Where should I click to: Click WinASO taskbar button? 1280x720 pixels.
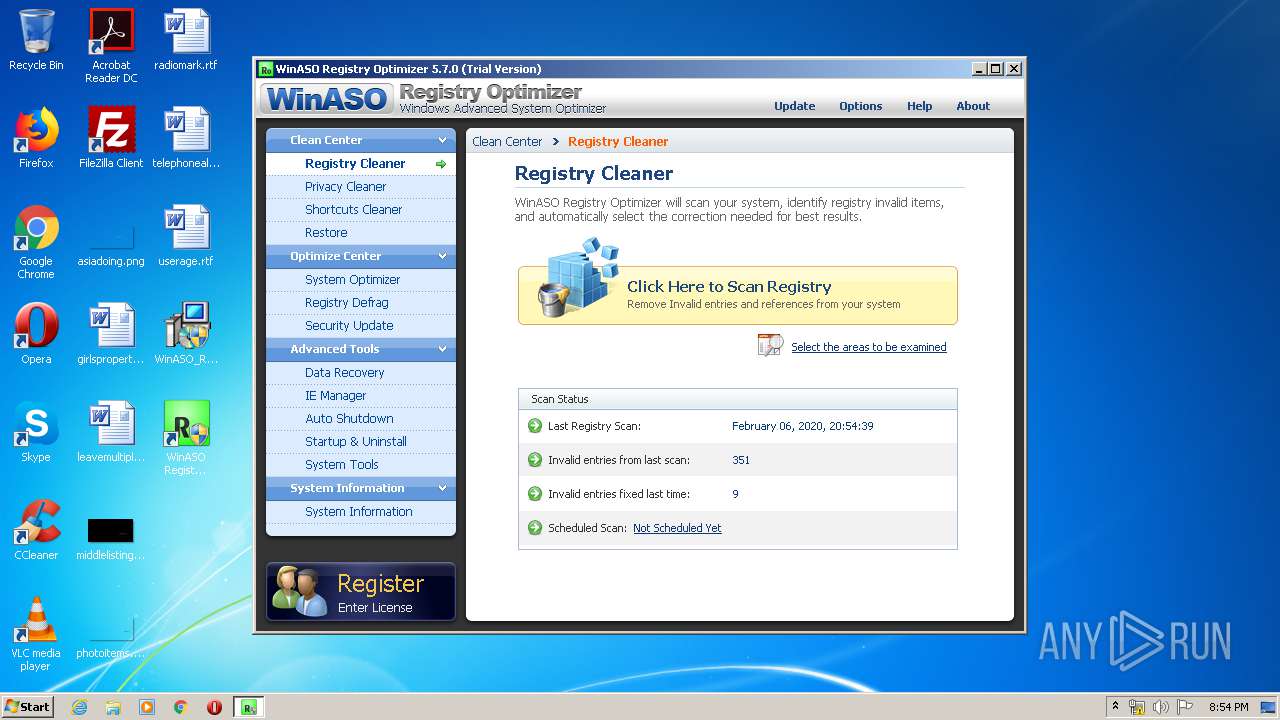point(248,707)
